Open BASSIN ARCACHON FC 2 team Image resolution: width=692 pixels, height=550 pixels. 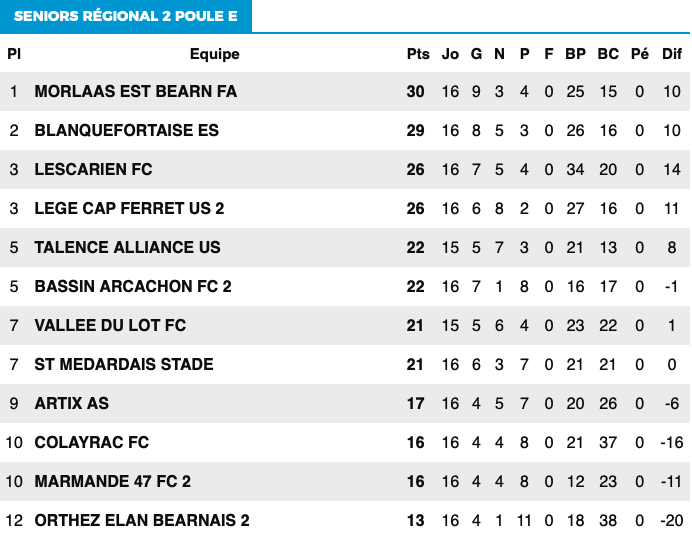(x=133, y=286)
